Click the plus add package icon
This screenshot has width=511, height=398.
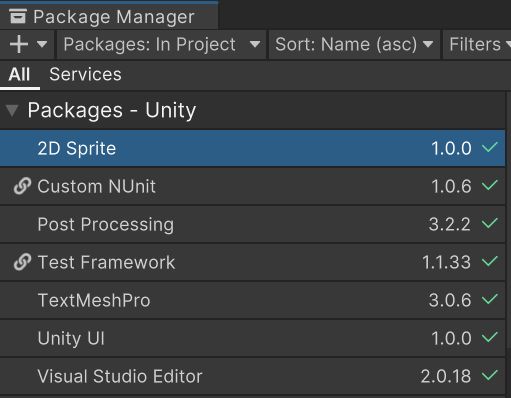click(19, 44)
